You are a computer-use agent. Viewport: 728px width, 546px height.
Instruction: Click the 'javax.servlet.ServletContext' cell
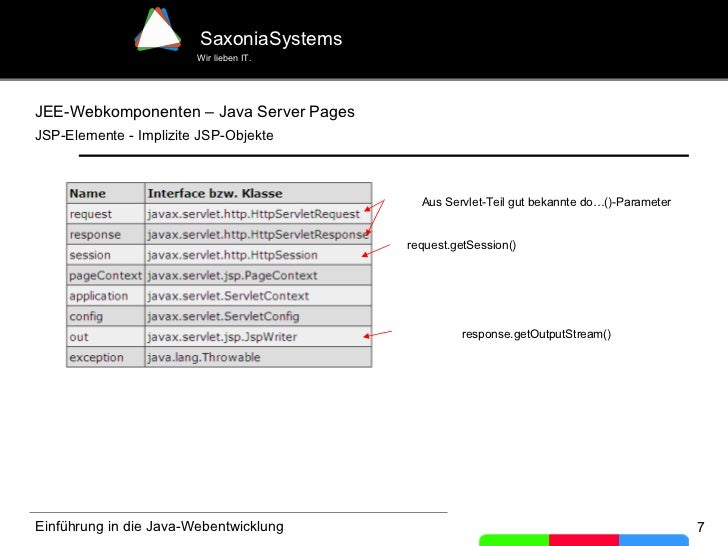click(x=258, y=296)
